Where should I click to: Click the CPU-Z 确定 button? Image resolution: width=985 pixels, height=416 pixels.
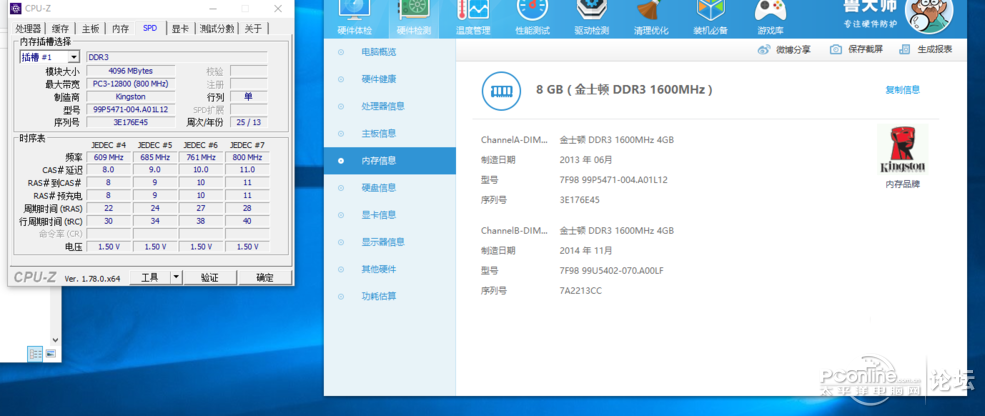(265, 277)
